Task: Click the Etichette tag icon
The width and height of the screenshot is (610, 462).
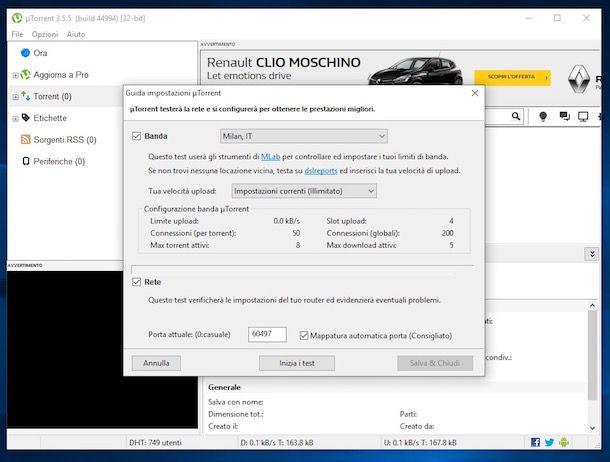Action: coord(25,118)
